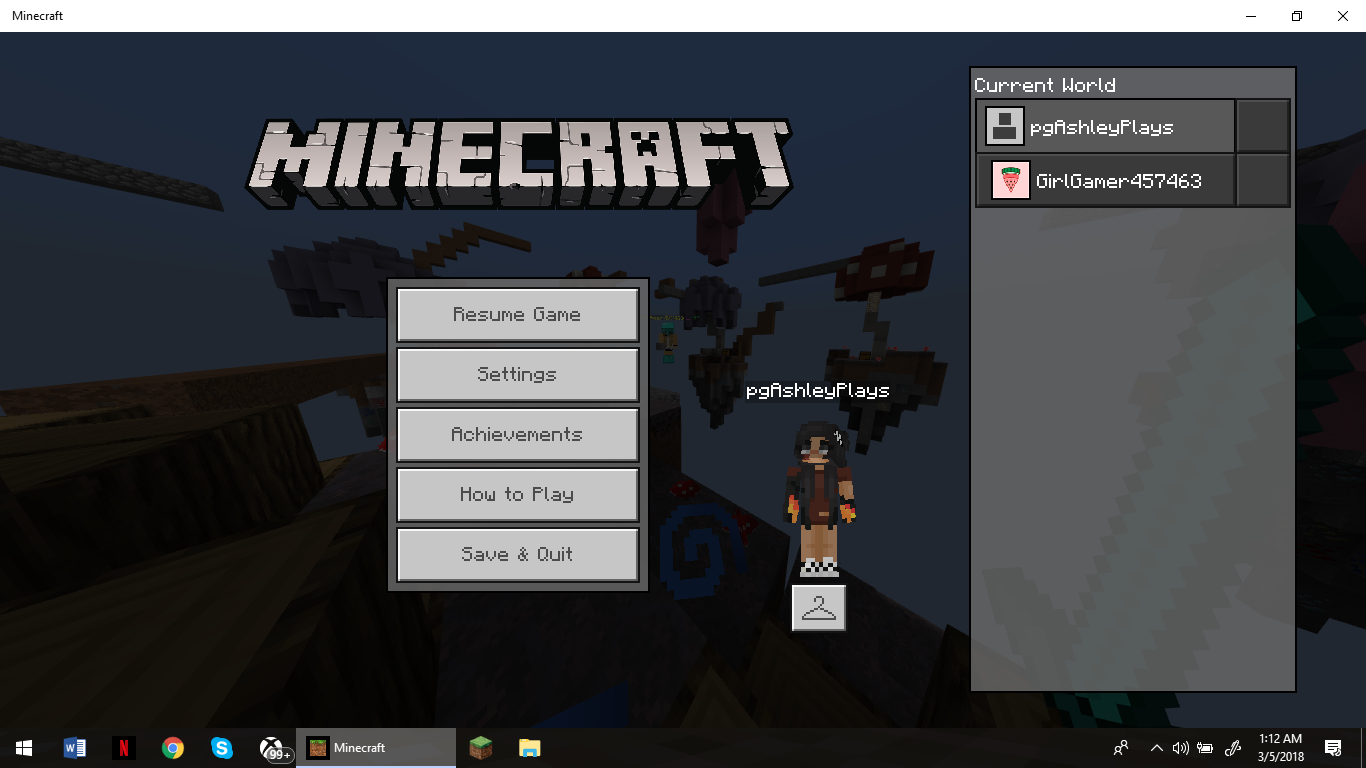Open Microsoft Word from the taskbar
1366x768 pixels.
click(75, 748)
